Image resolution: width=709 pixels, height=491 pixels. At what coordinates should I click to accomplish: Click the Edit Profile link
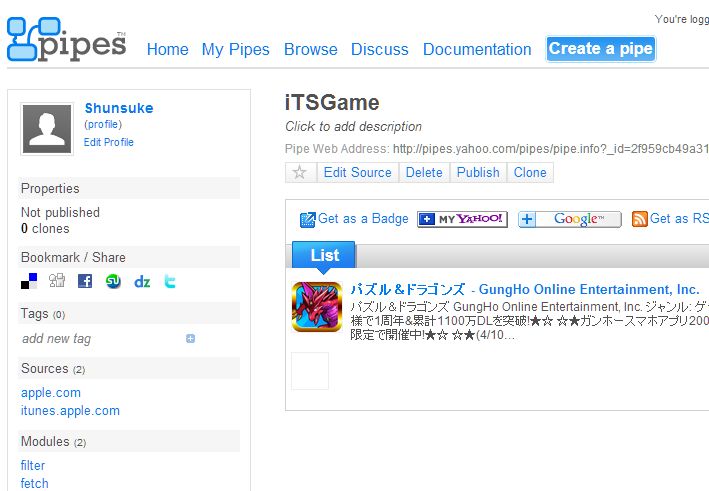(x=109, y=142)
